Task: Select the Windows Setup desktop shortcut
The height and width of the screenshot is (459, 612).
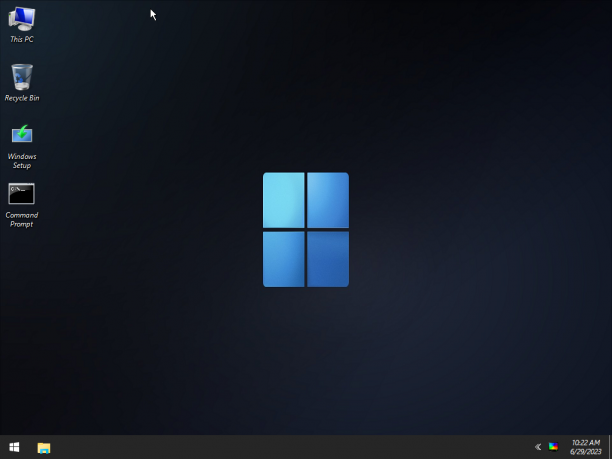Action: 22,147
